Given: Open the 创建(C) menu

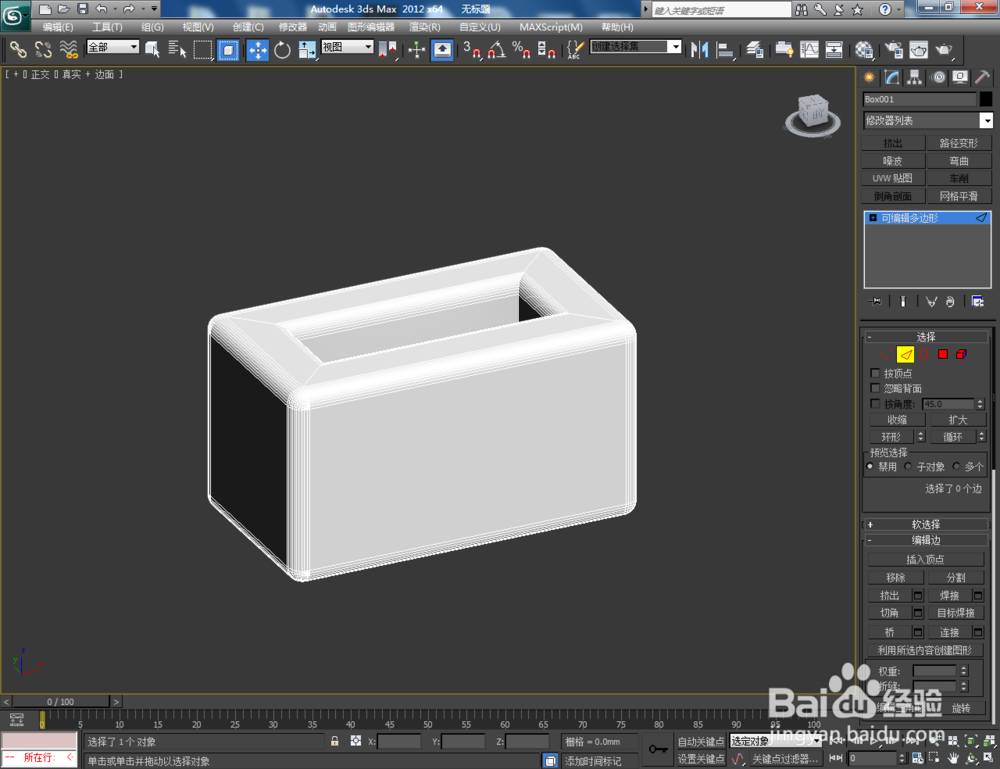Looking at the screenshot, I should coord(247,27).
